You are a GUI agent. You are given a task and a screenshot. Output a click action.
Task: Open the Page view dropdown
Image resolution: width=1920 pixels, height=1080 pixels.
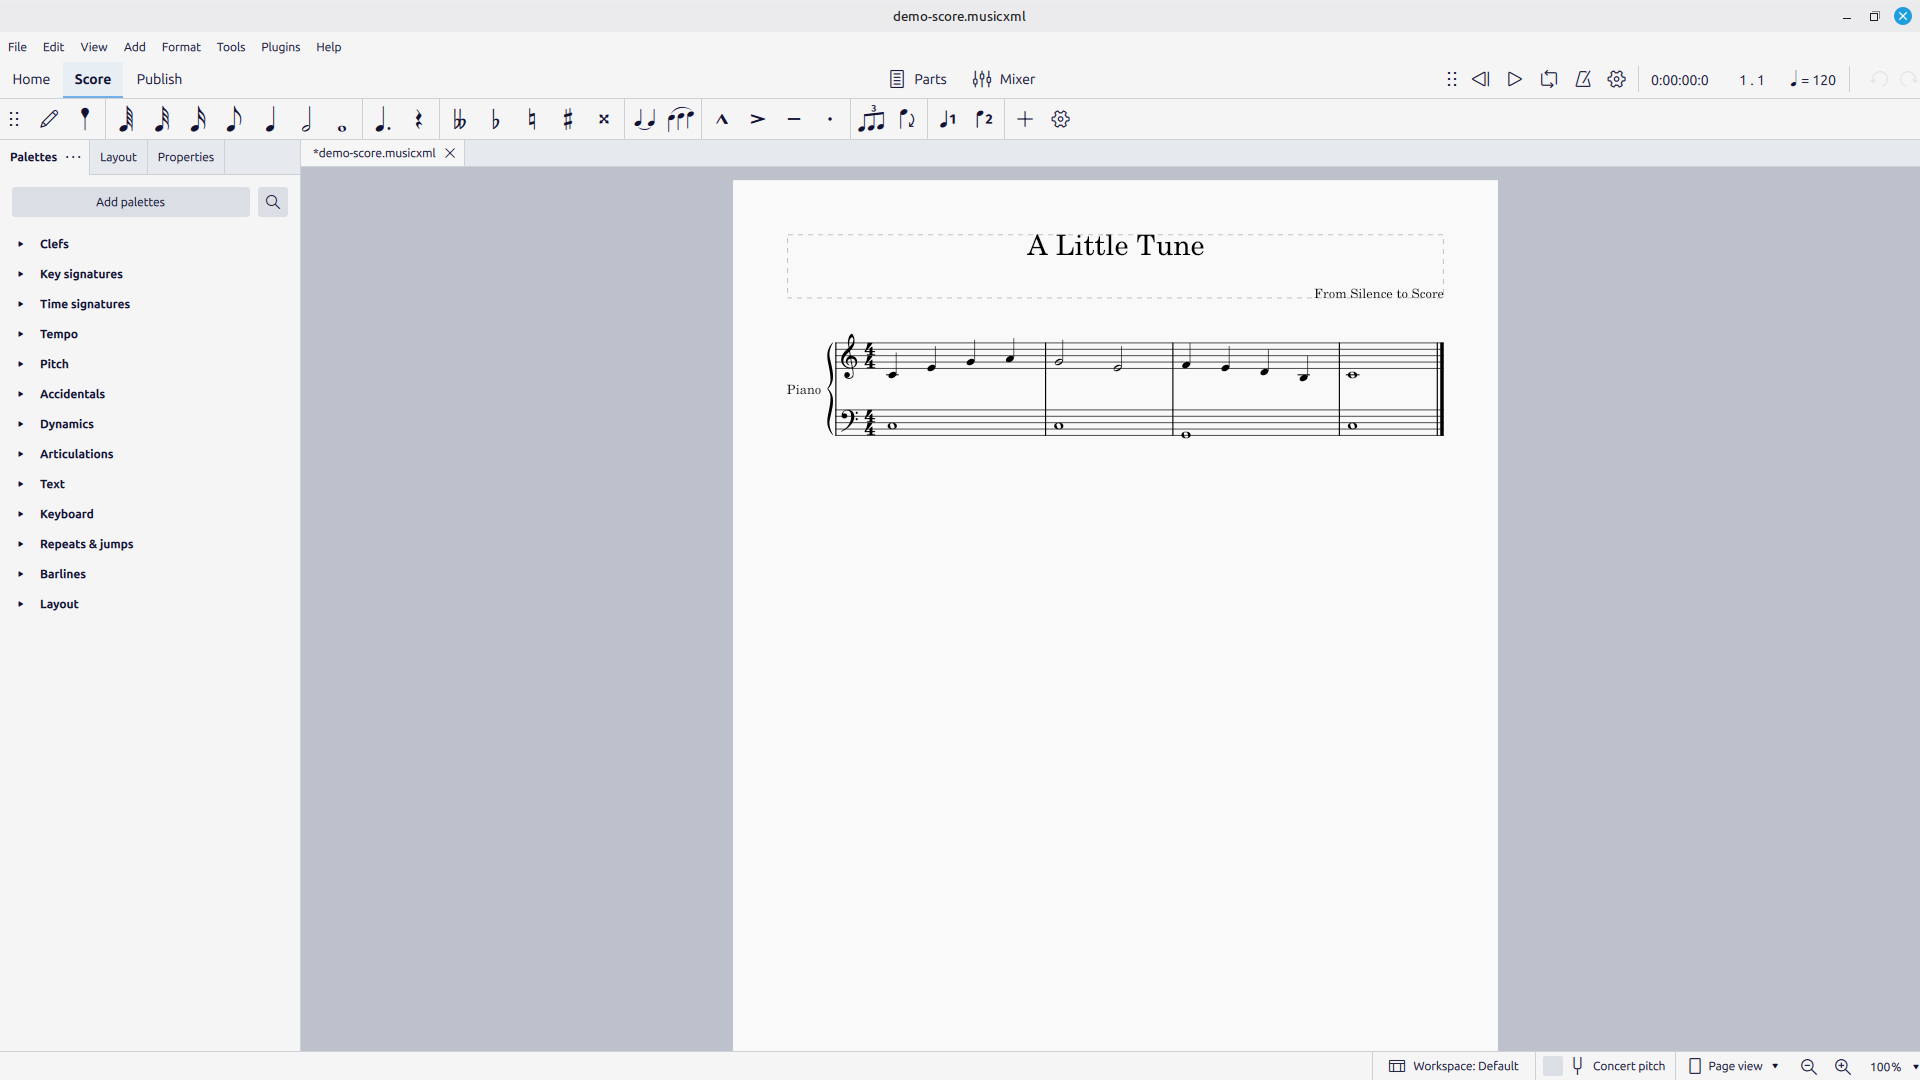pos(1733,1066)
